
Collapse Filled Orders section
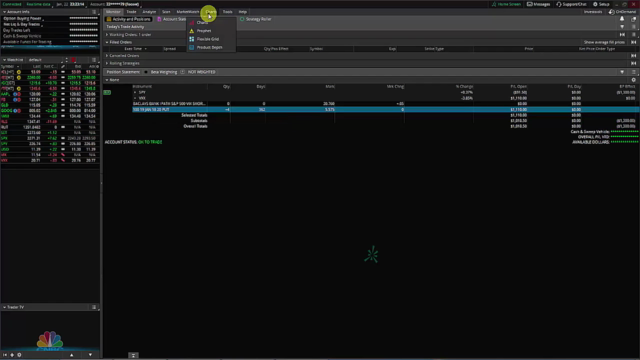[107, 42]
